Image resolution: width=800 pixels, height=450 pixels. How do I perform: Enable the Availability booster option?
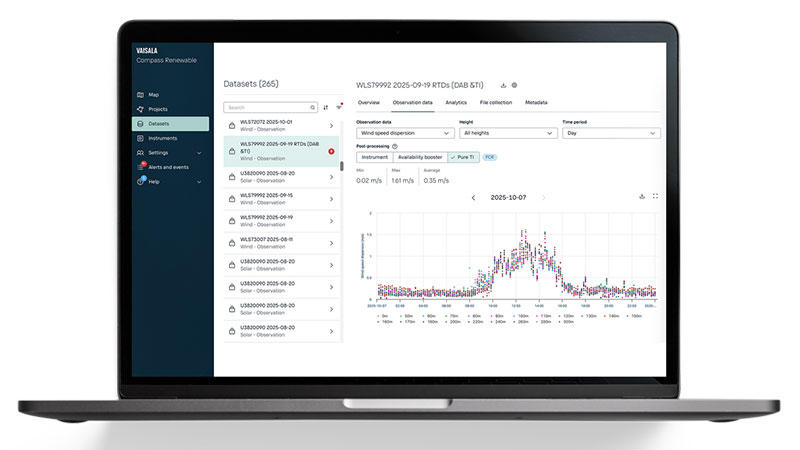click(x=419, y=157)
